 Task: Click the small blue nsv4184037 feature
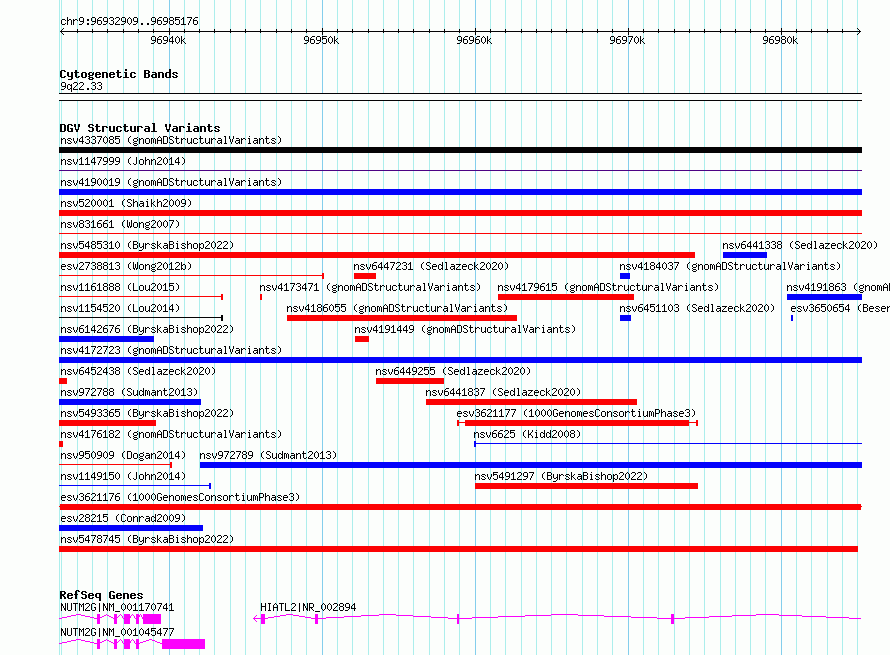click(625, 276)
